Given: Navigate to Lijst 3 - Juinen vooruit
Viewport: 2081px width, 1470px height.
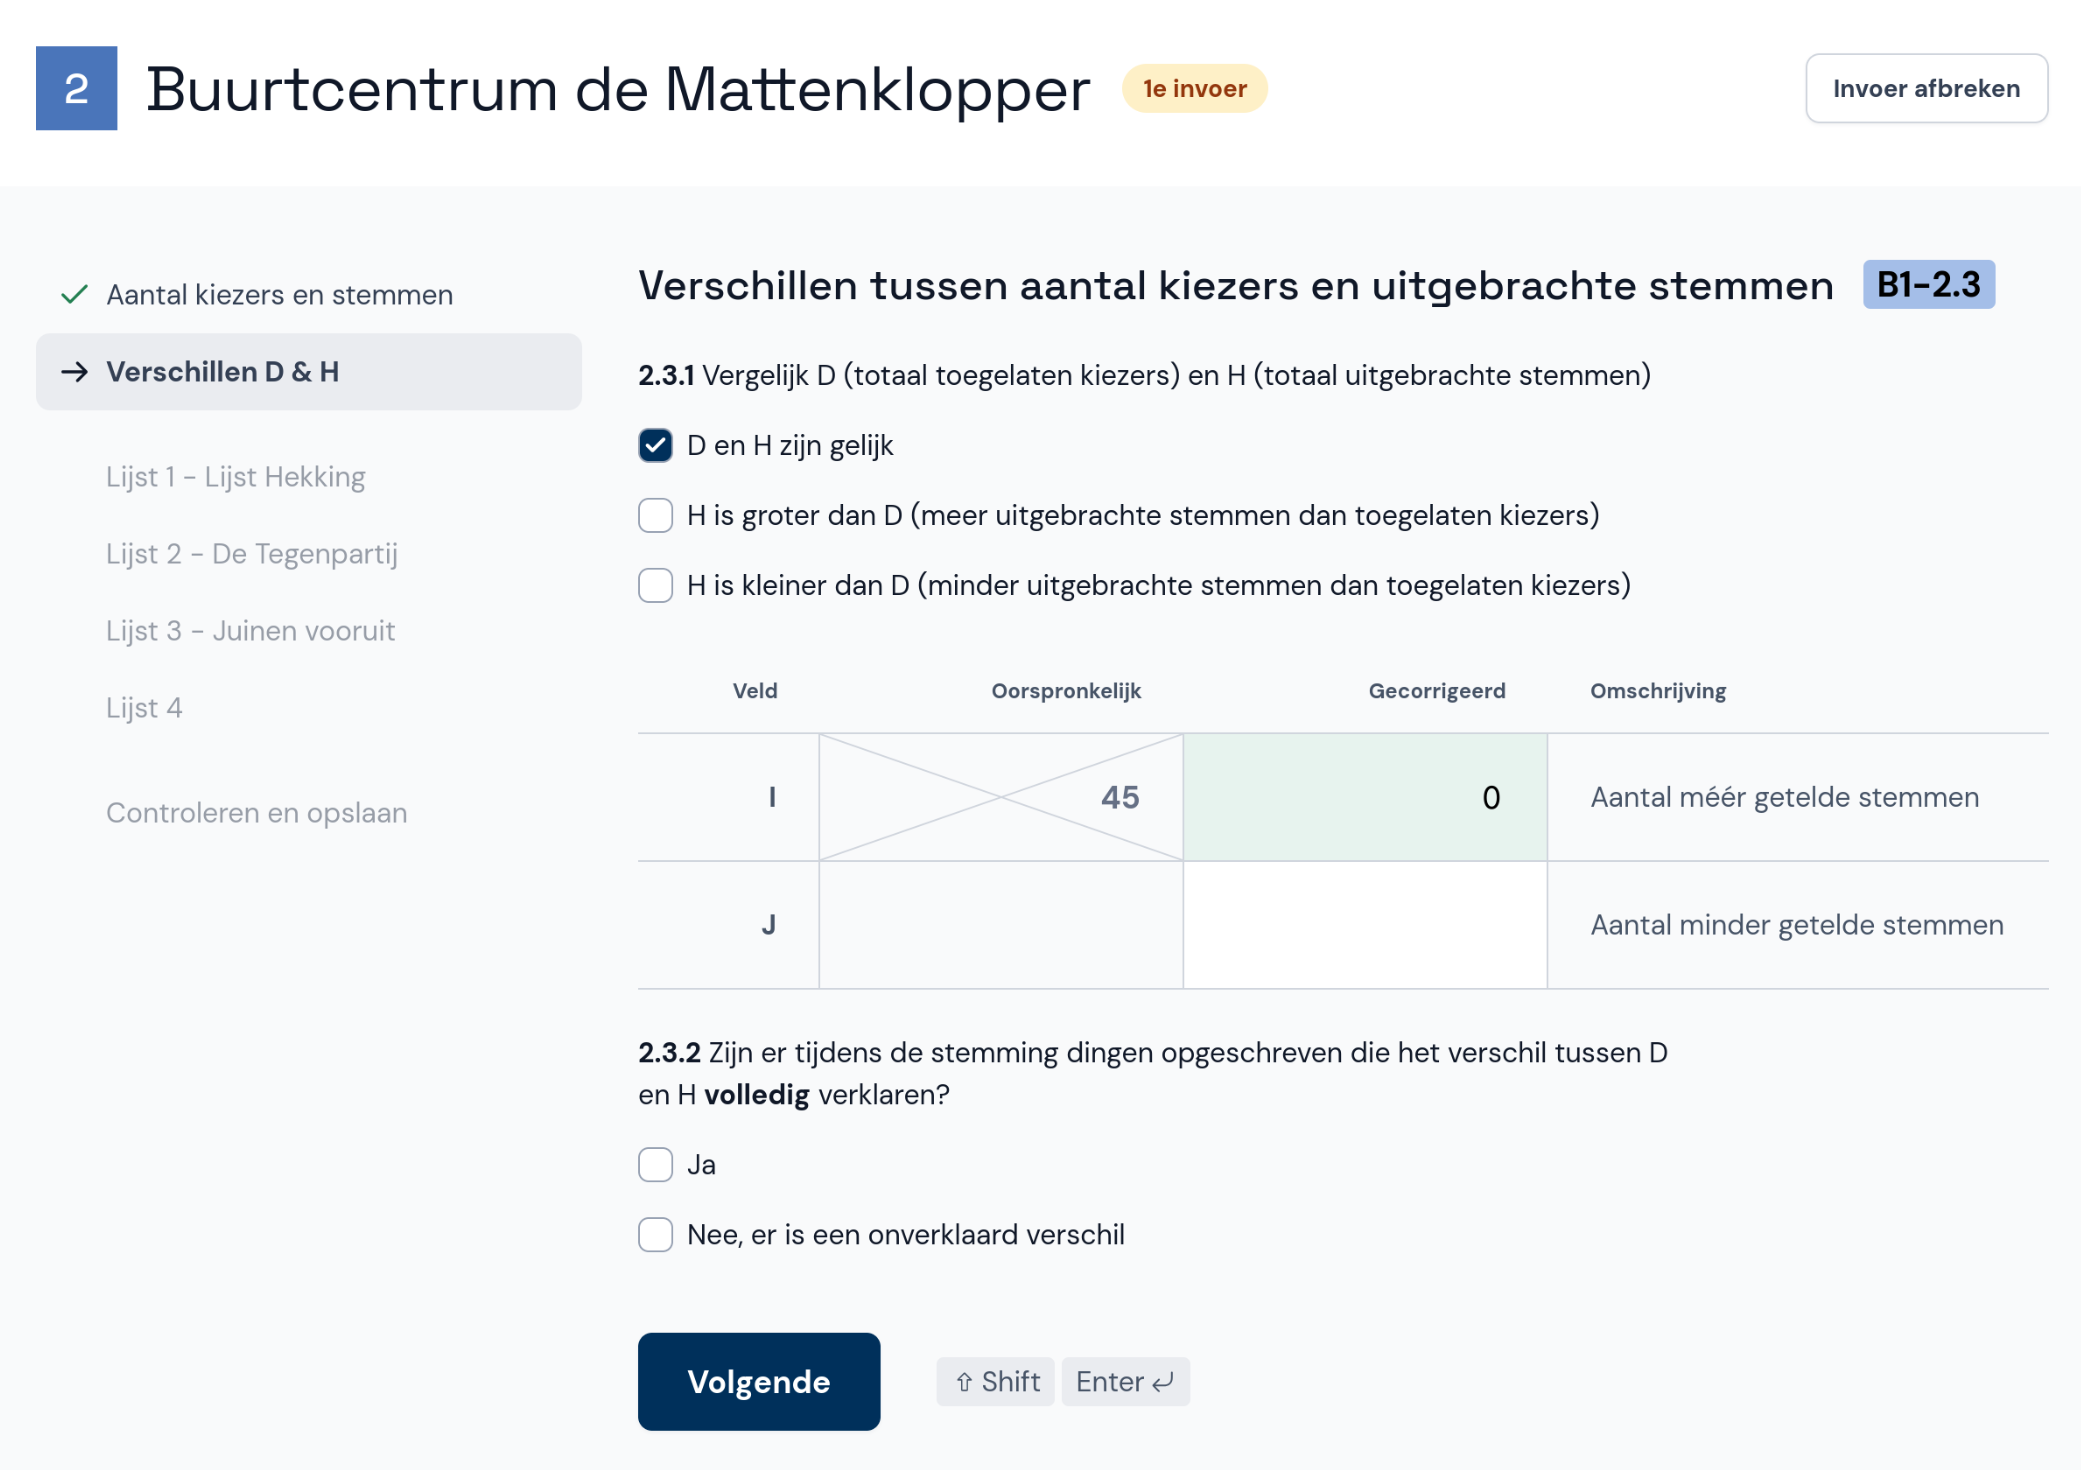Looking at the screenshot, I should (x=249, y=630).
